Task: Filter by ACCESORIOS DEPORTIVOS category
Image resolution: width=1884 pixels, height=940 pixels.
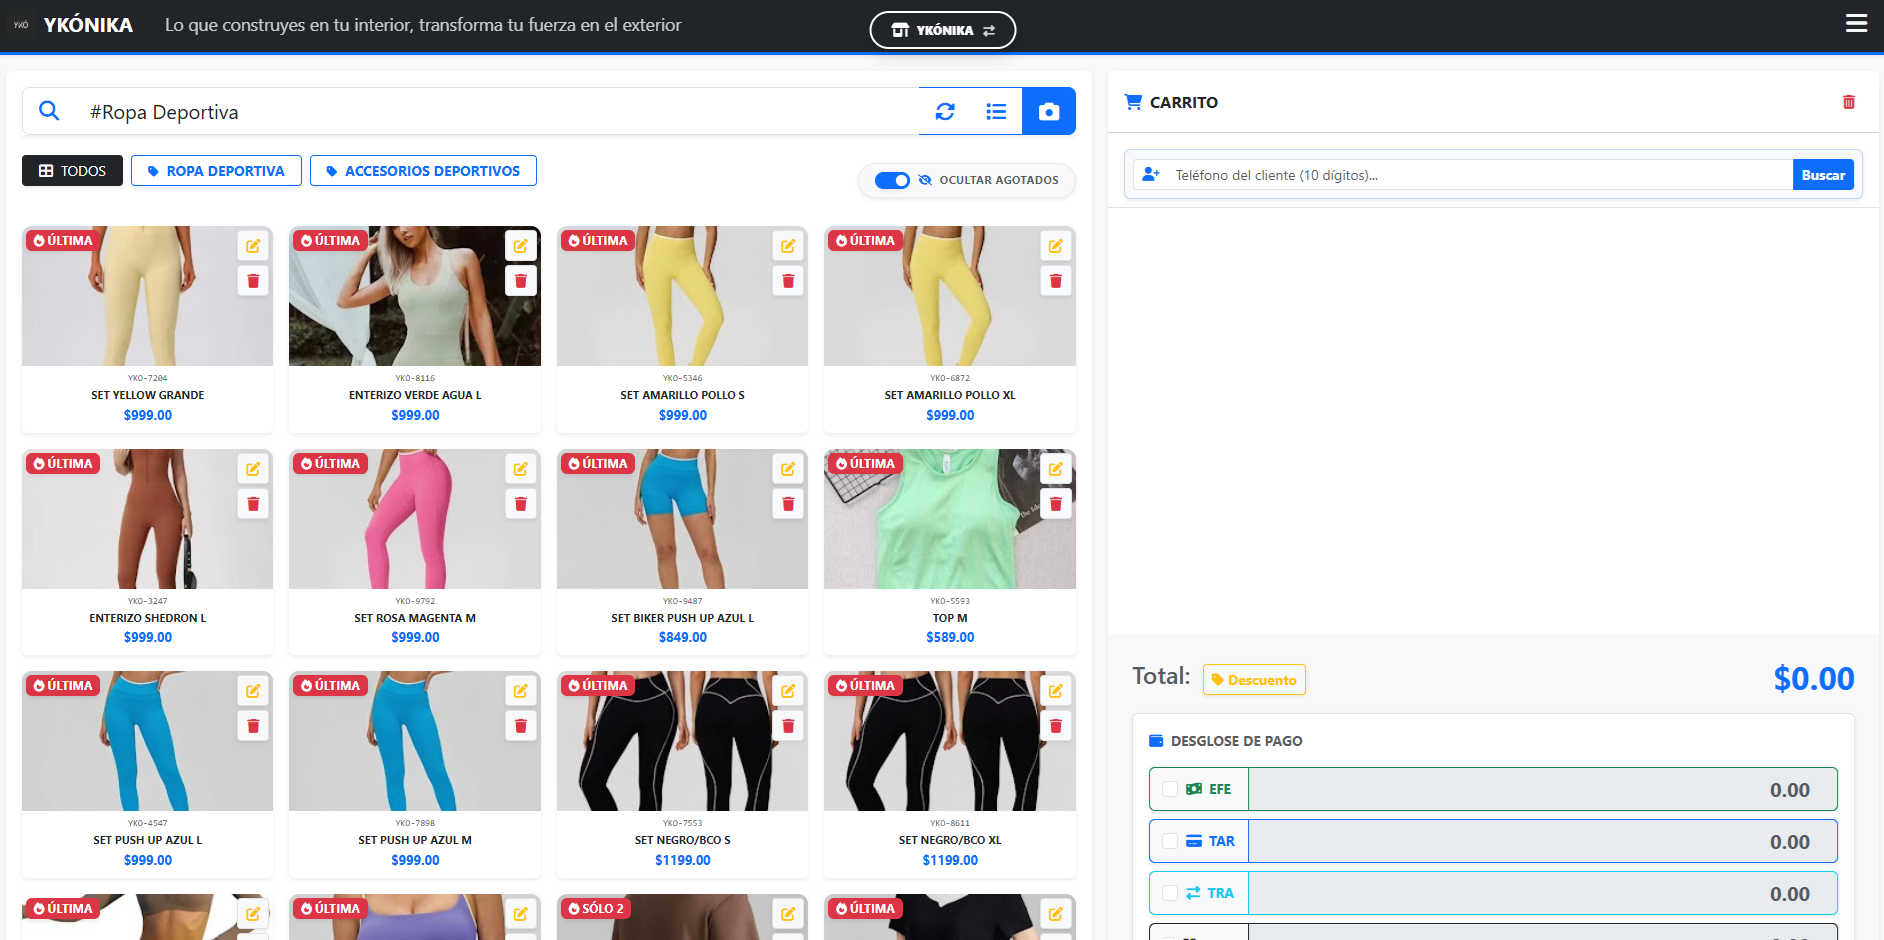Action: pos(423,171)
